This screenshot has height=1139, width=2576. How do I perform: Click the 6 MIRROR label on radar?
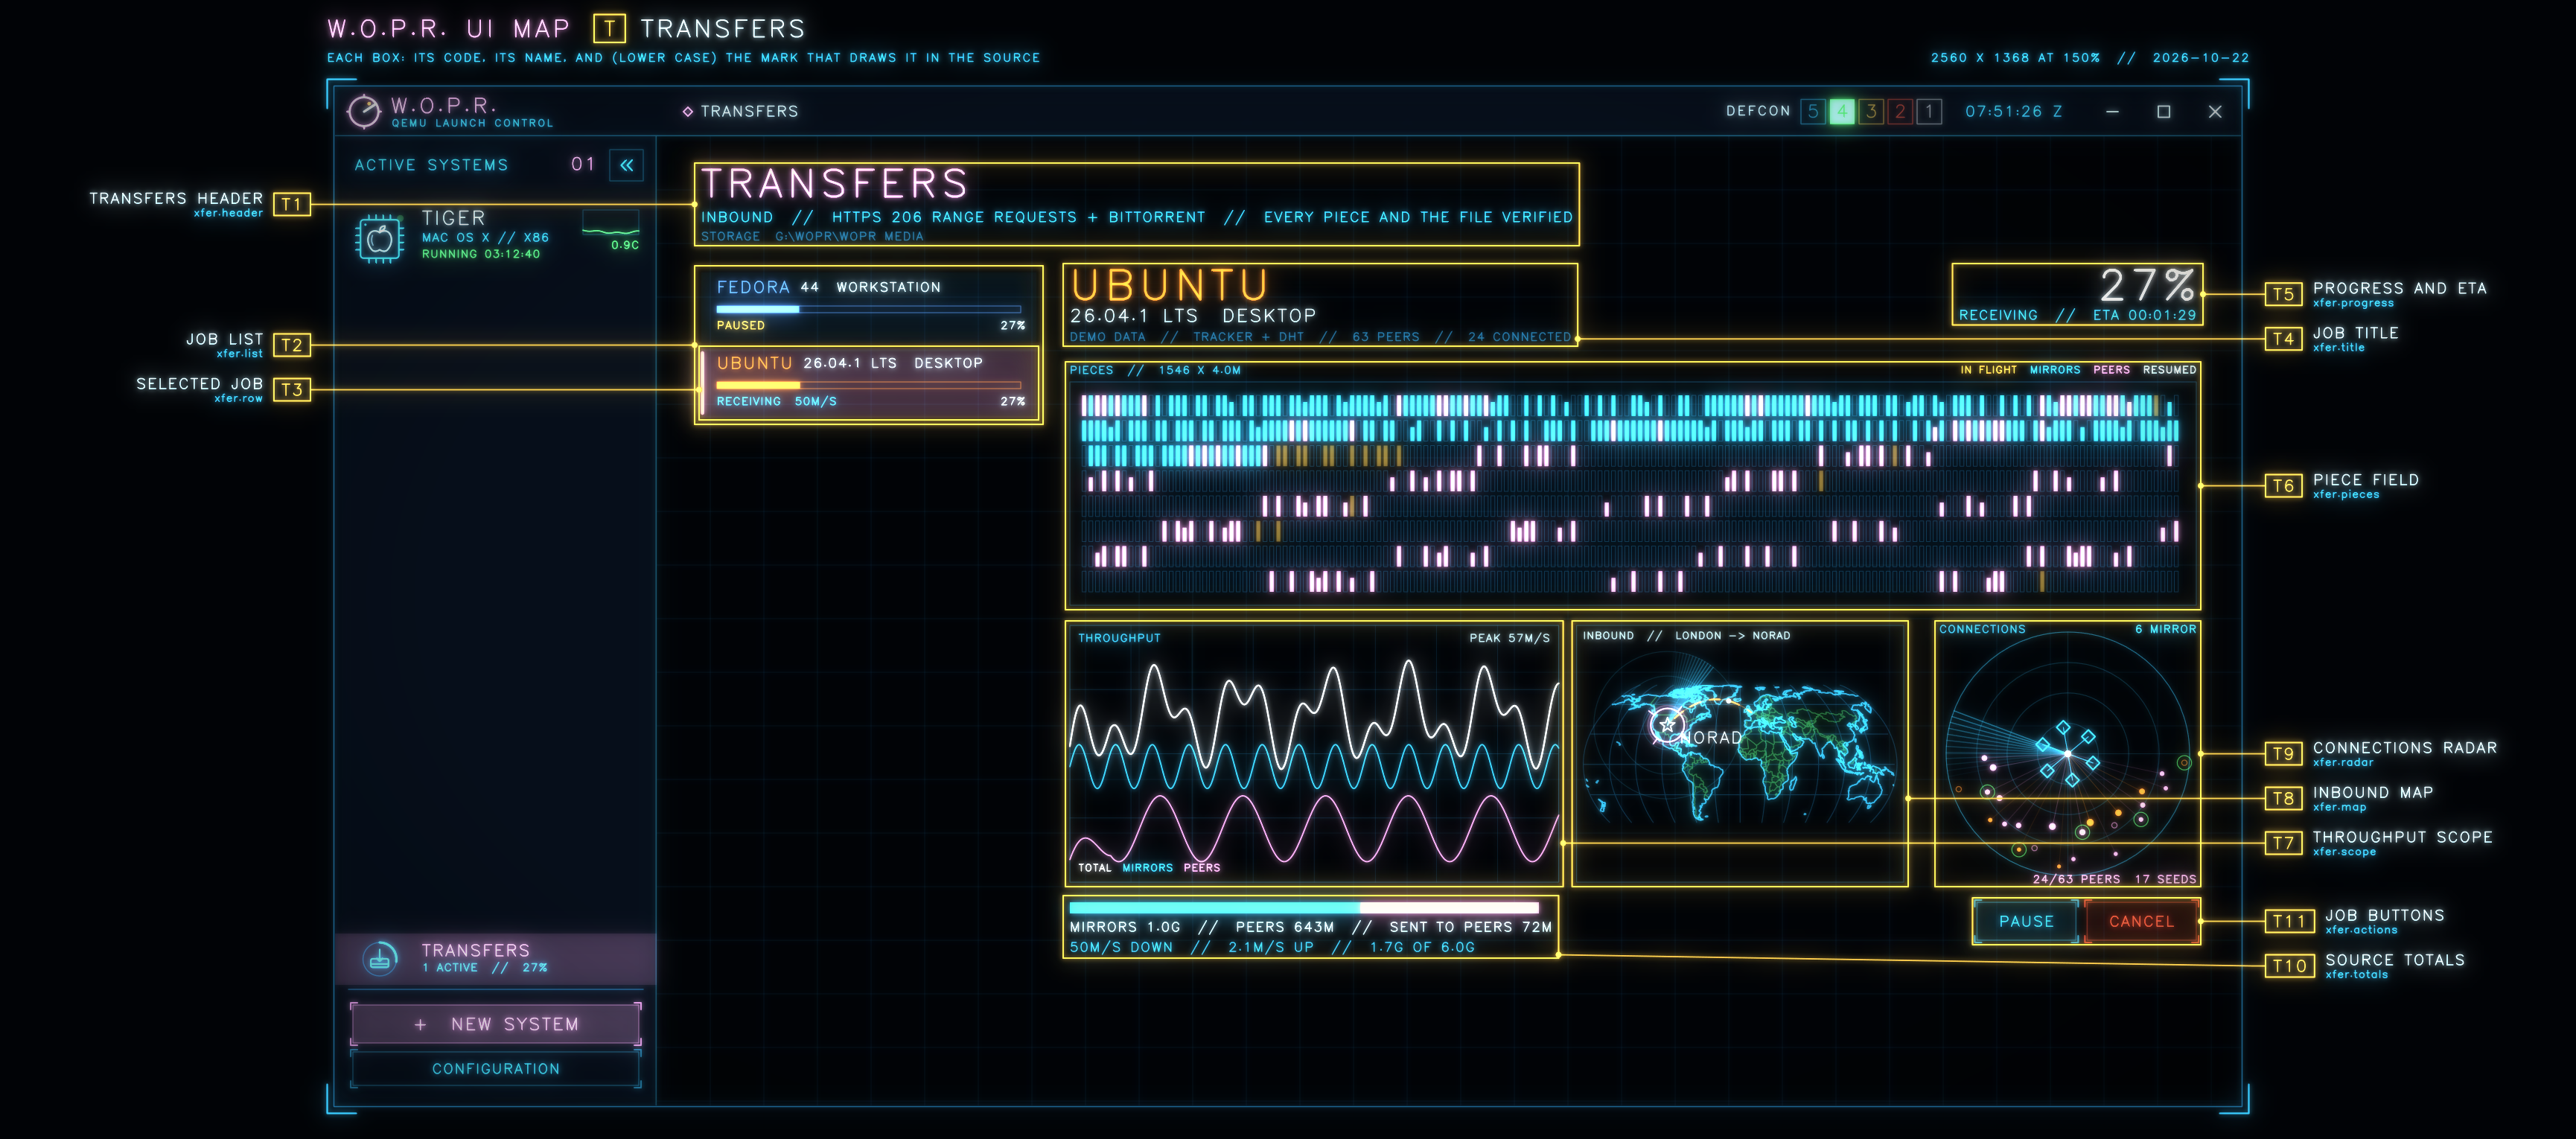click(2165, 629)
